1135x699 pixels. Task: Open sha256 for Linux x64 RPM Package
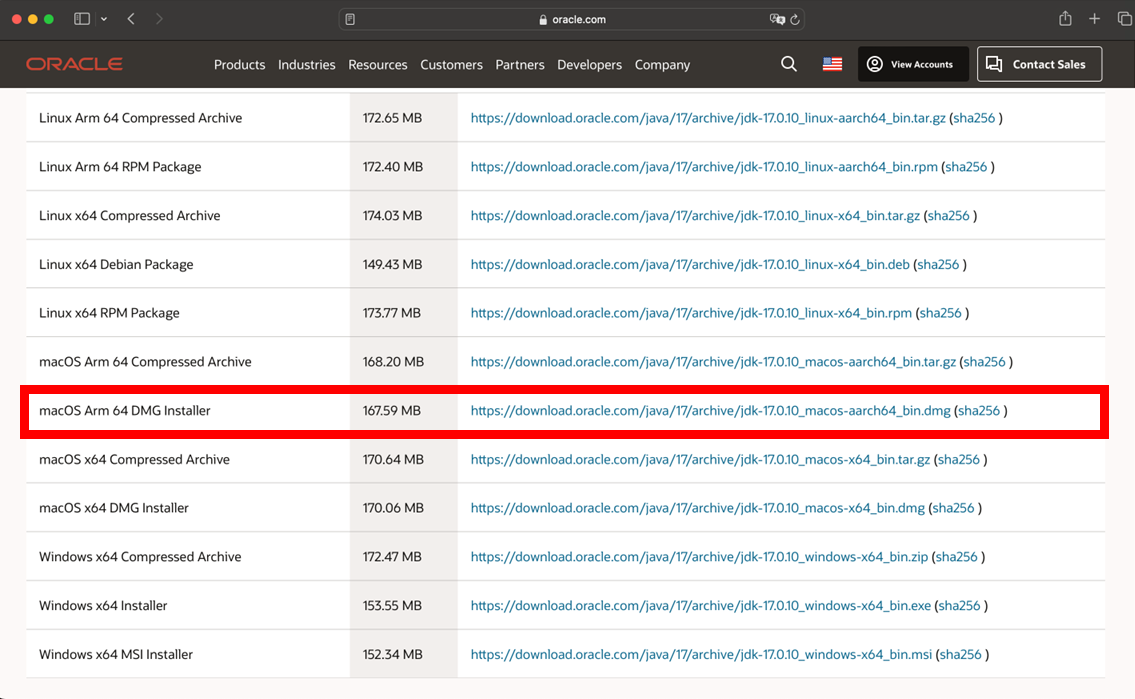[940, 313]
